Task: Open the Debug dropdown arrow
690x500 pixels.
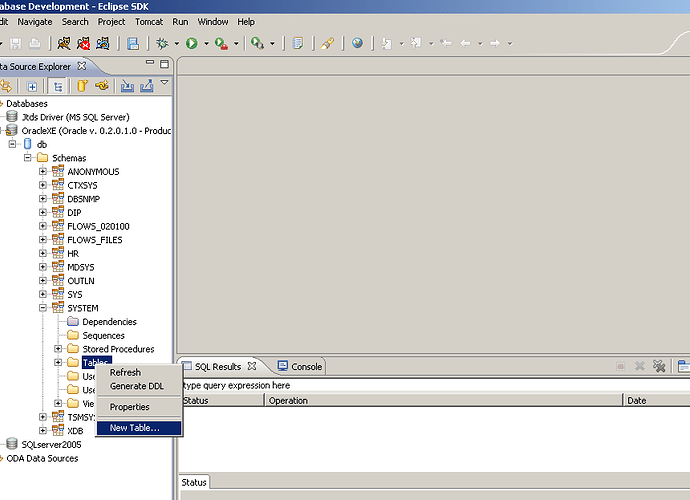Action: [177, 44]
